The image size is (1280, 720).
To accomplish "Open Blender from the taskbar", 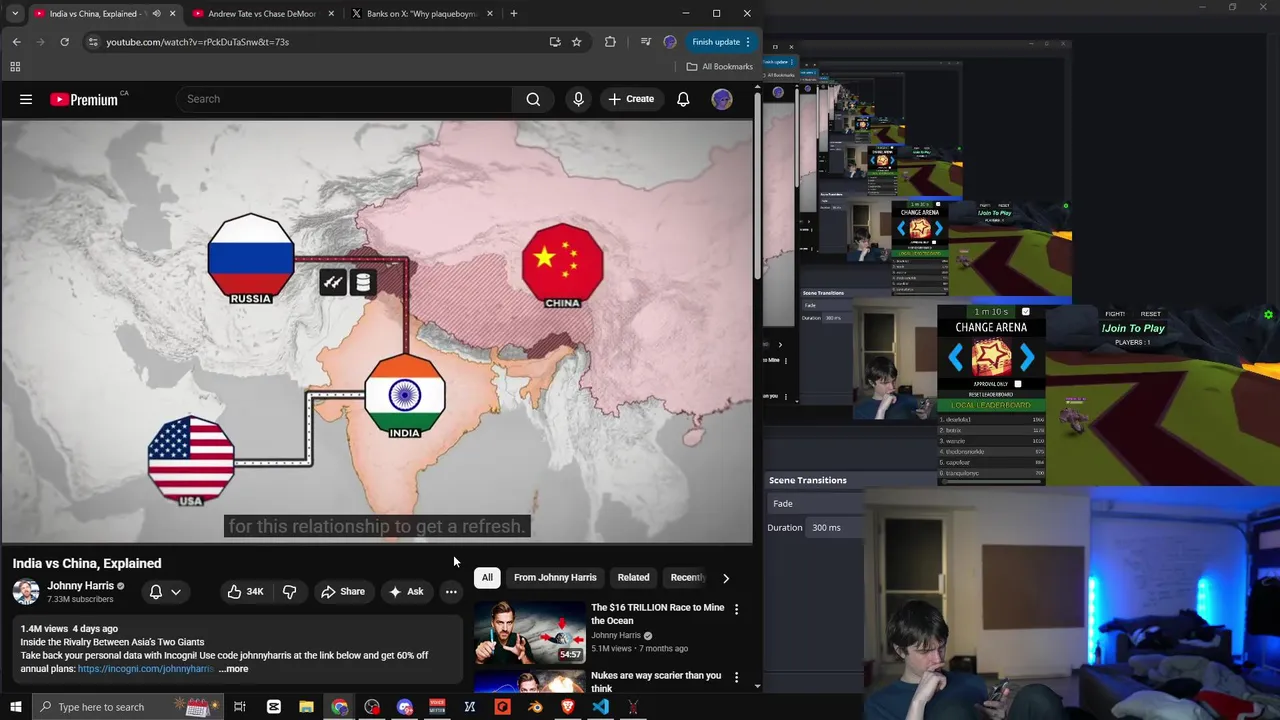I will (535, 707).
